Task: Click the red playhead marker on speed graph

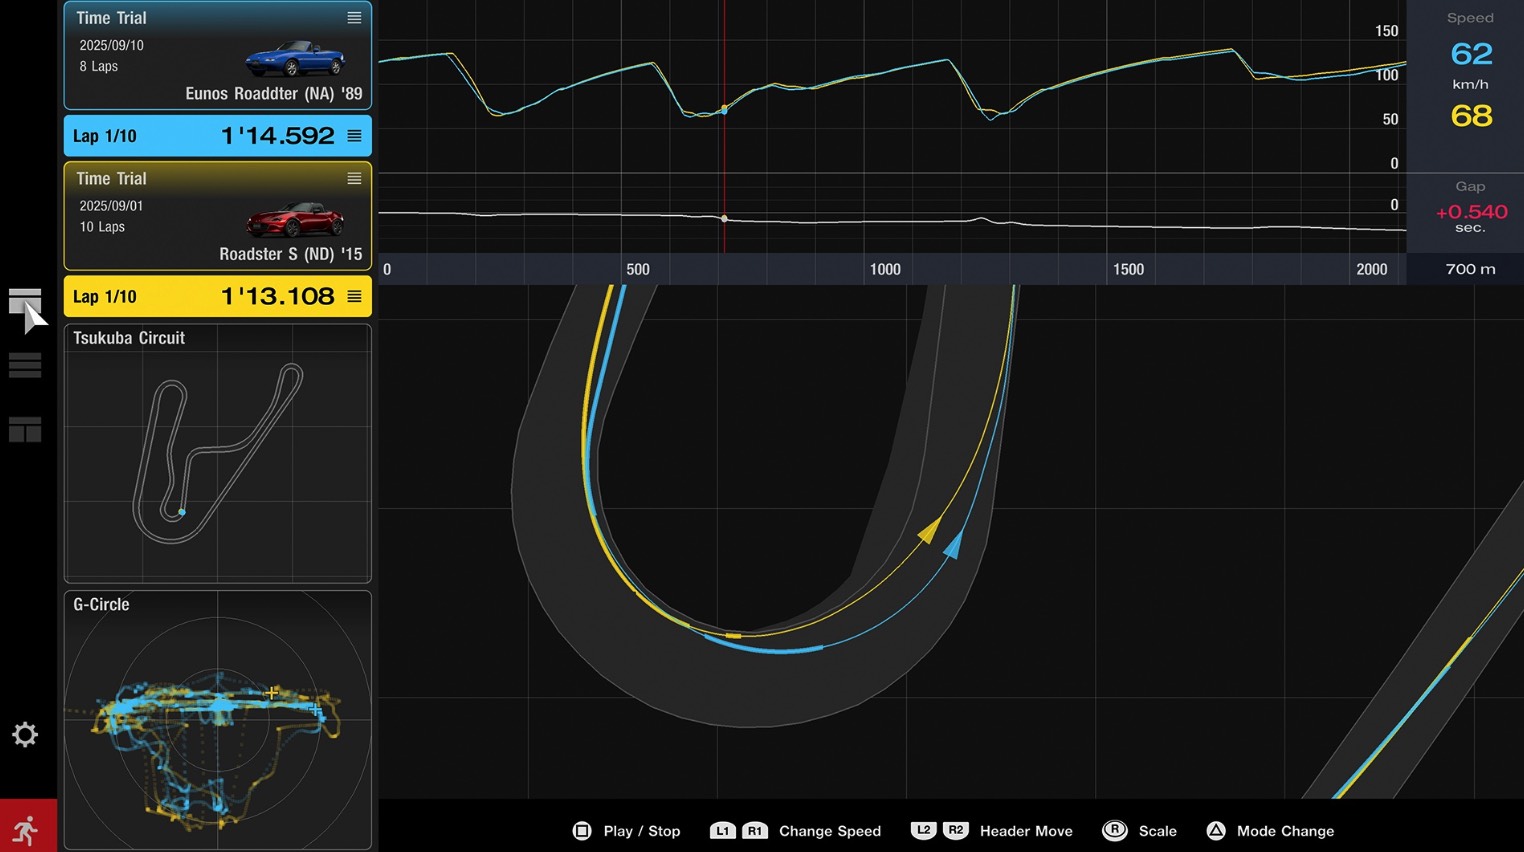Action: 724,110
